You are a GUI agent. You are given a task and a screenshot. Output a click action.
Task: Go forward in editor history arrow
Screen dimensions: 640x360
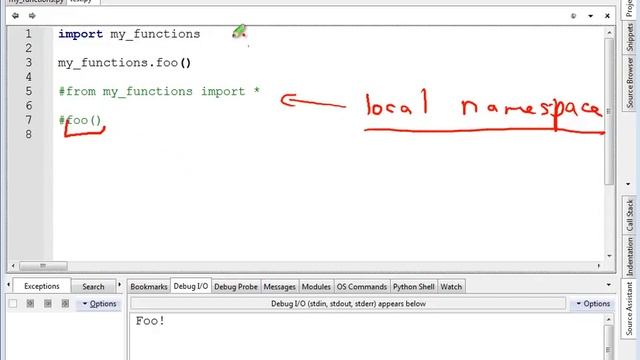(32, 16)
